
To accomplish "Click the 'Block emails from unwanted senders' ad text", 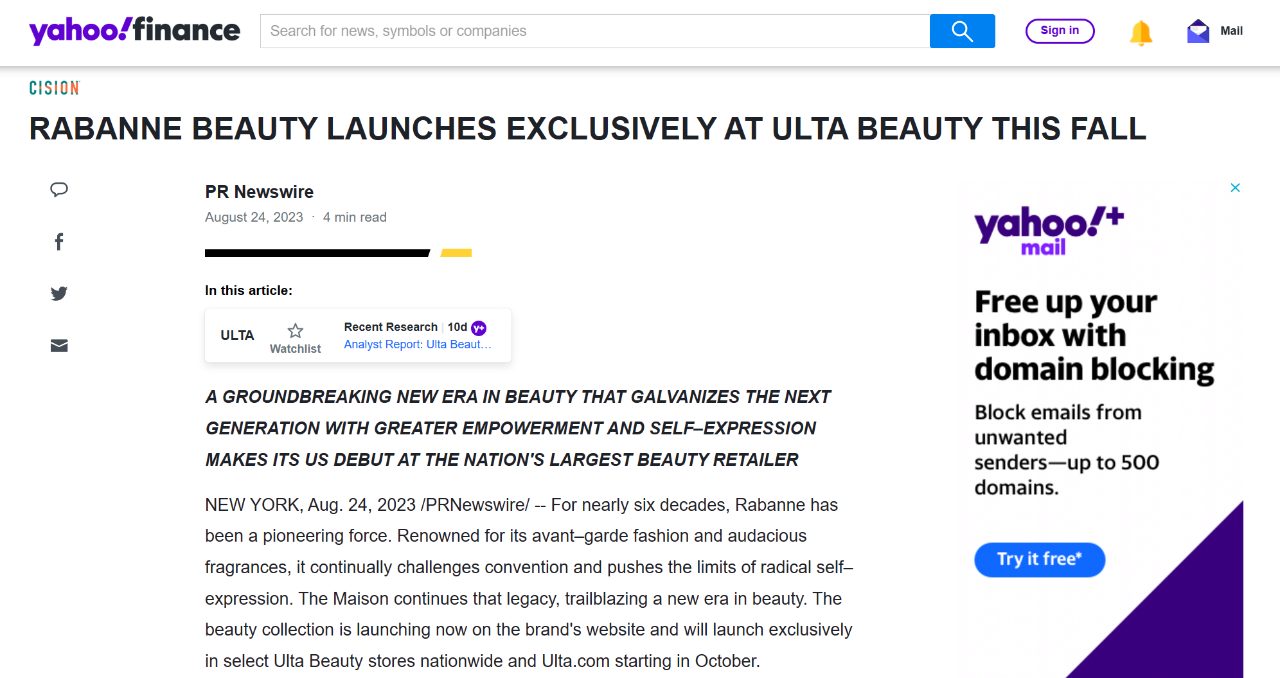I will [x=1067, y=450].
